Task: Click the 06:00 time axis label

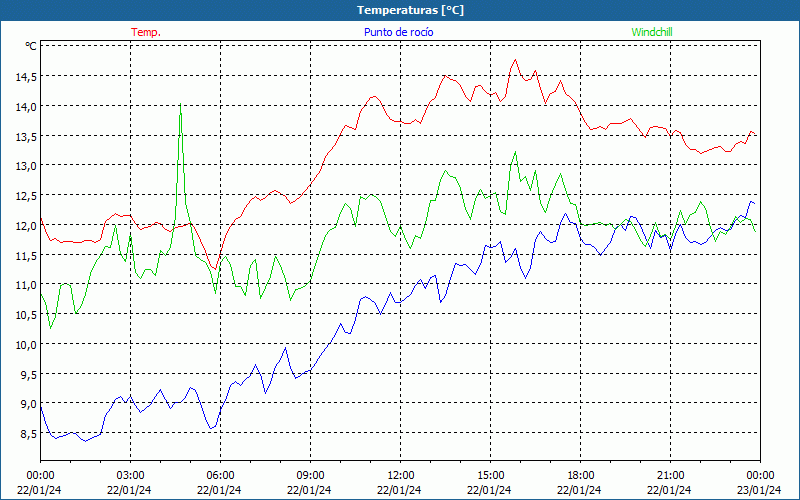Action: click(220, 476)
